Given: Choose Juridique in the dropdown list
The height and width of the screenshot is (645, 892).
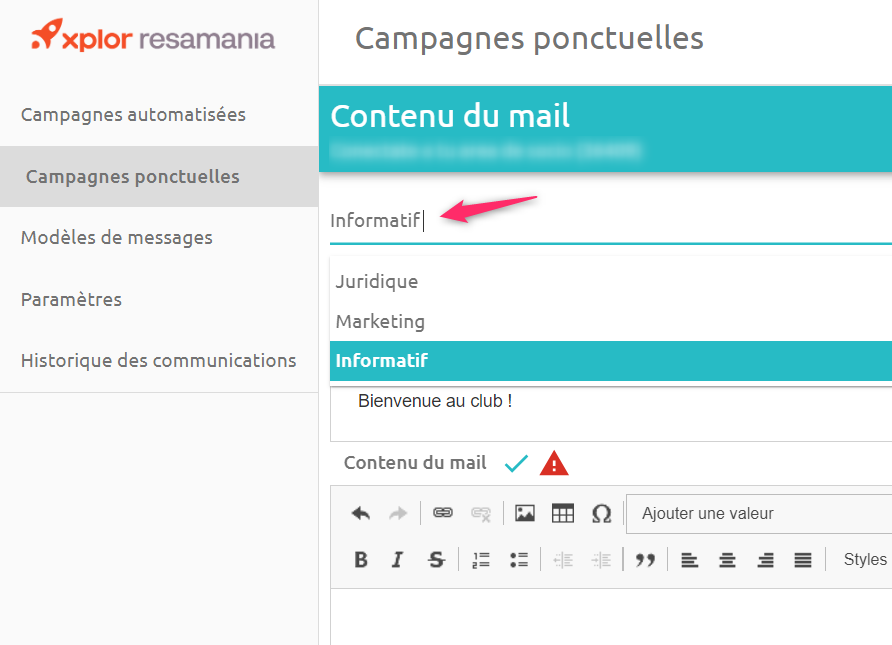Looking at the screenshot, I should 611,282.
